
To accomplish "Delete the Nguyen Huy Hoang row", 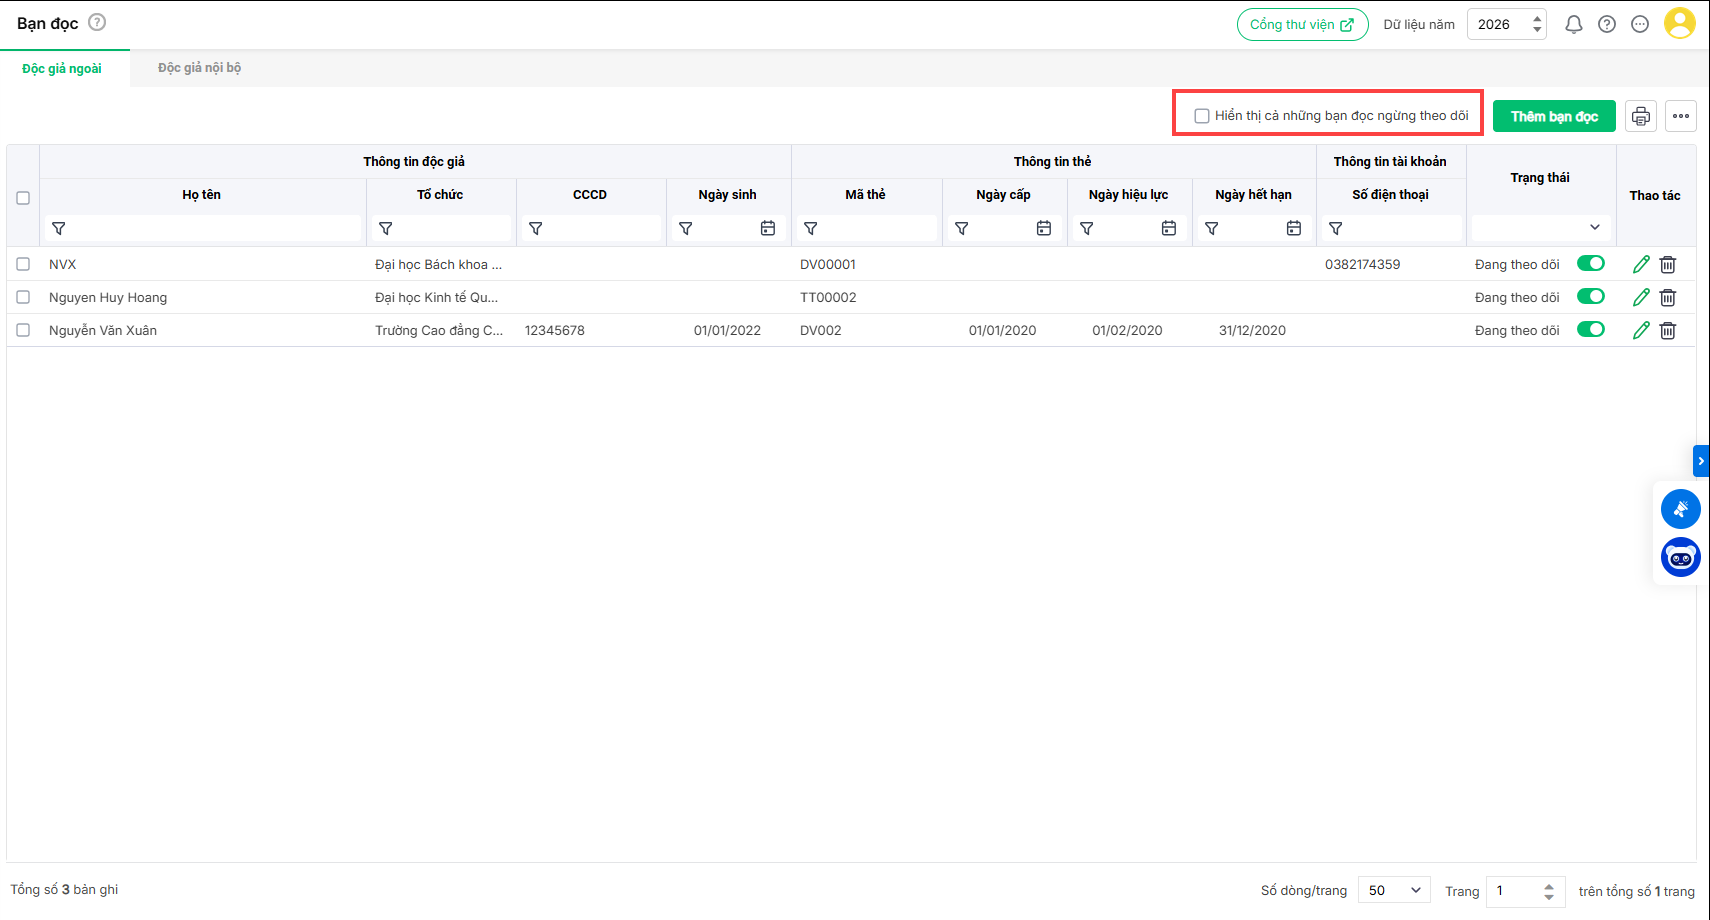I will 1668,298.
